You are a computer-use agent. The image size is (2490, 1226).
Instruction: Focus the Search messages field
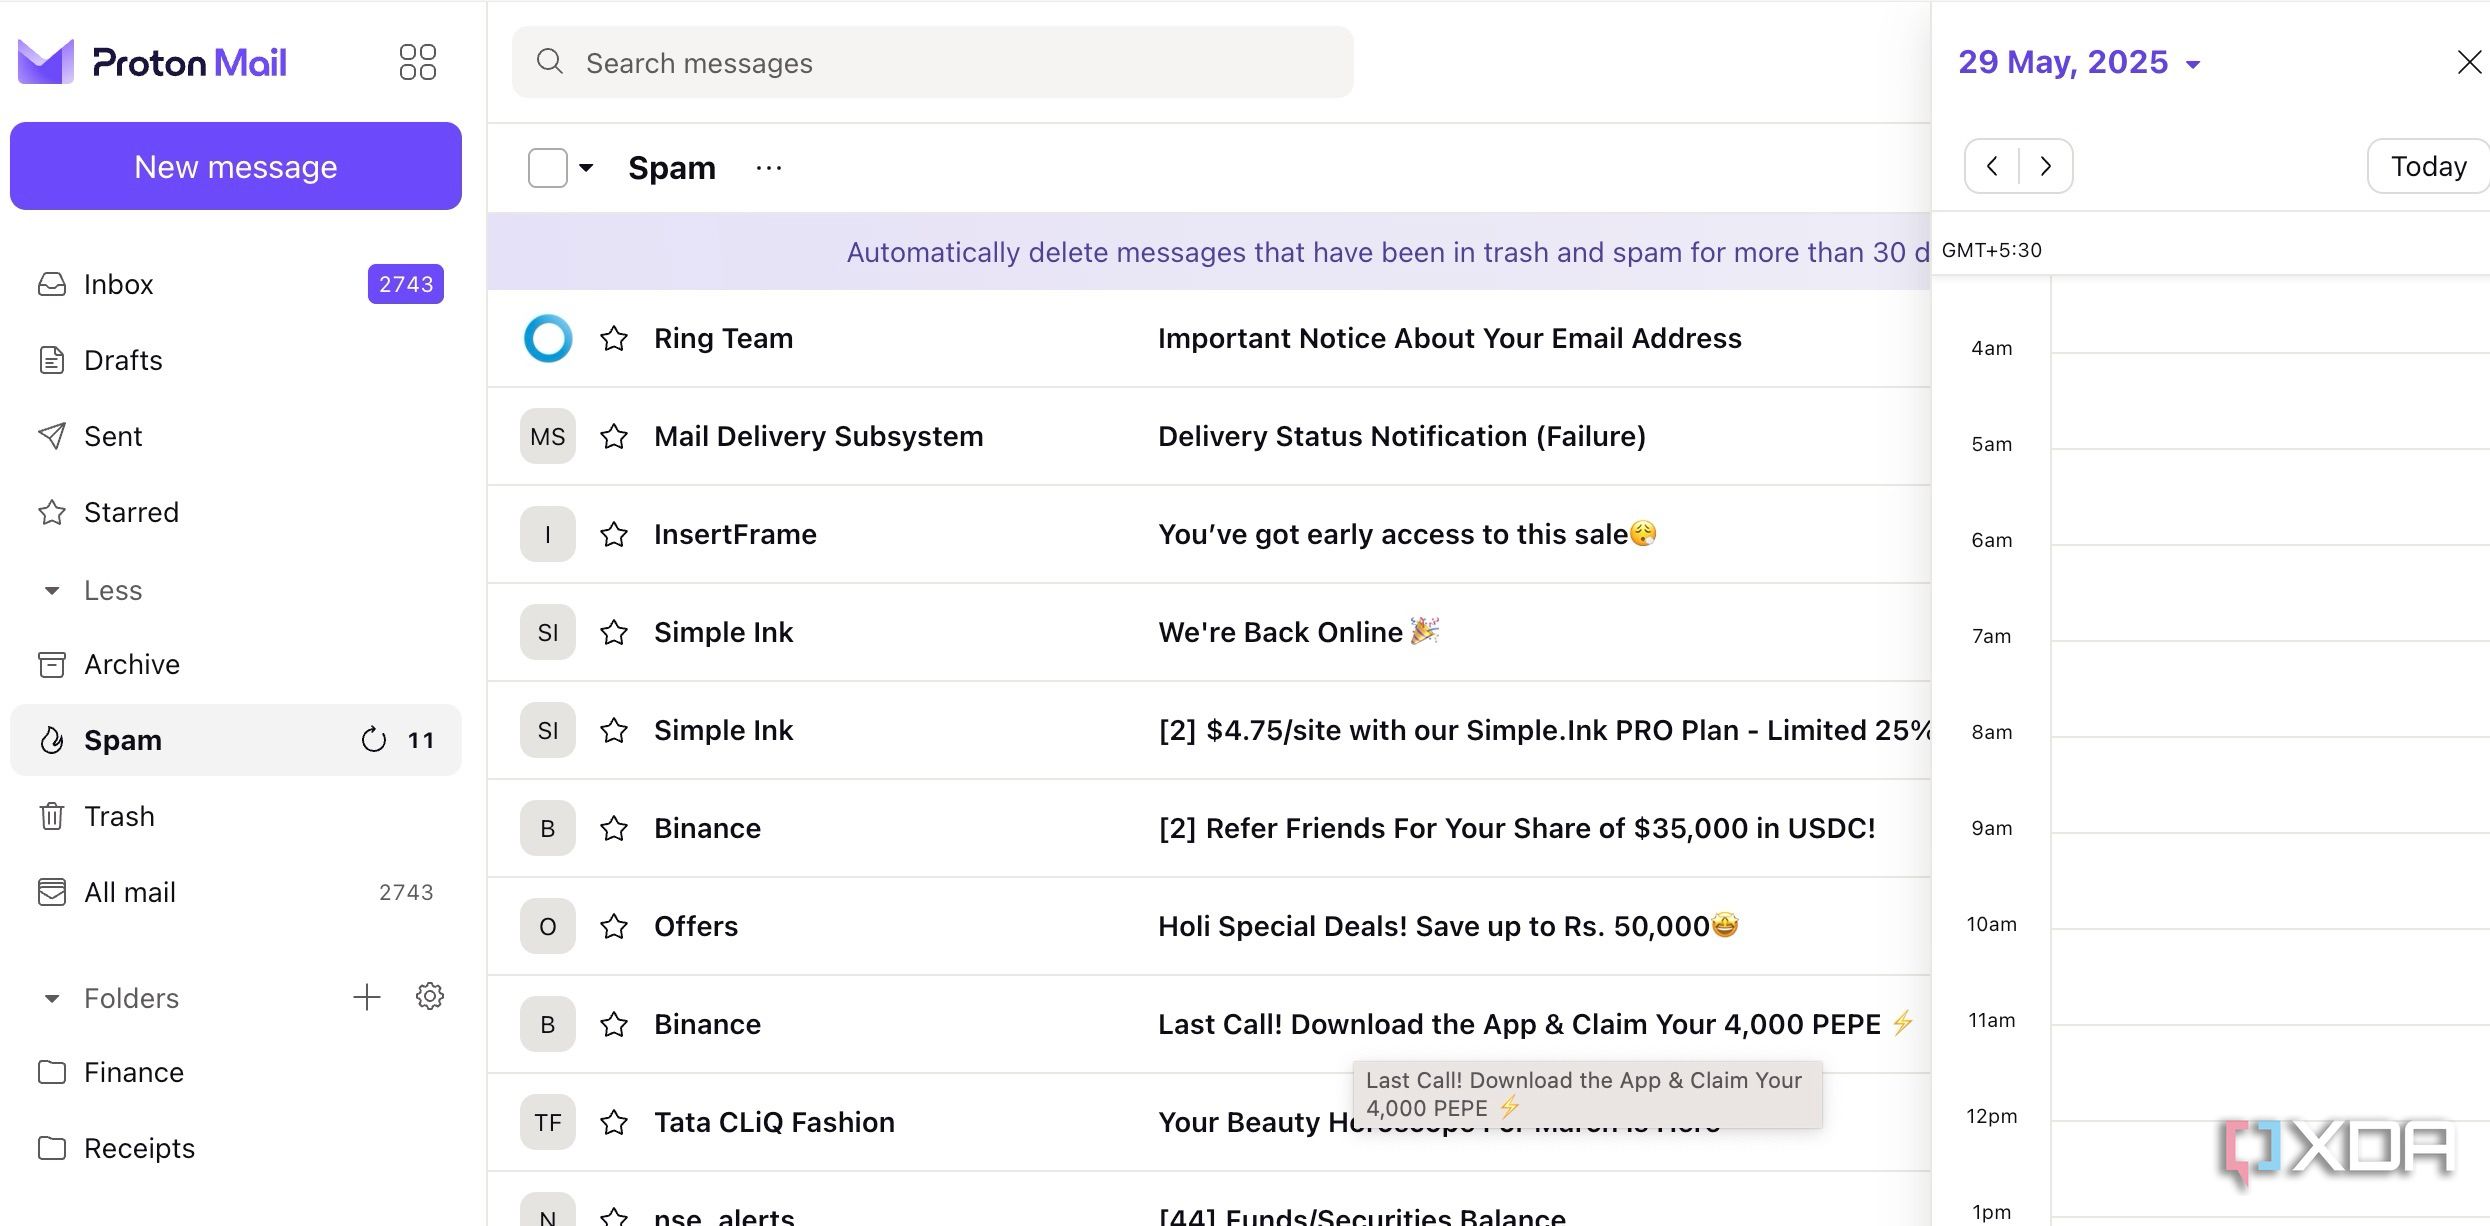click(x=932, y=62)
